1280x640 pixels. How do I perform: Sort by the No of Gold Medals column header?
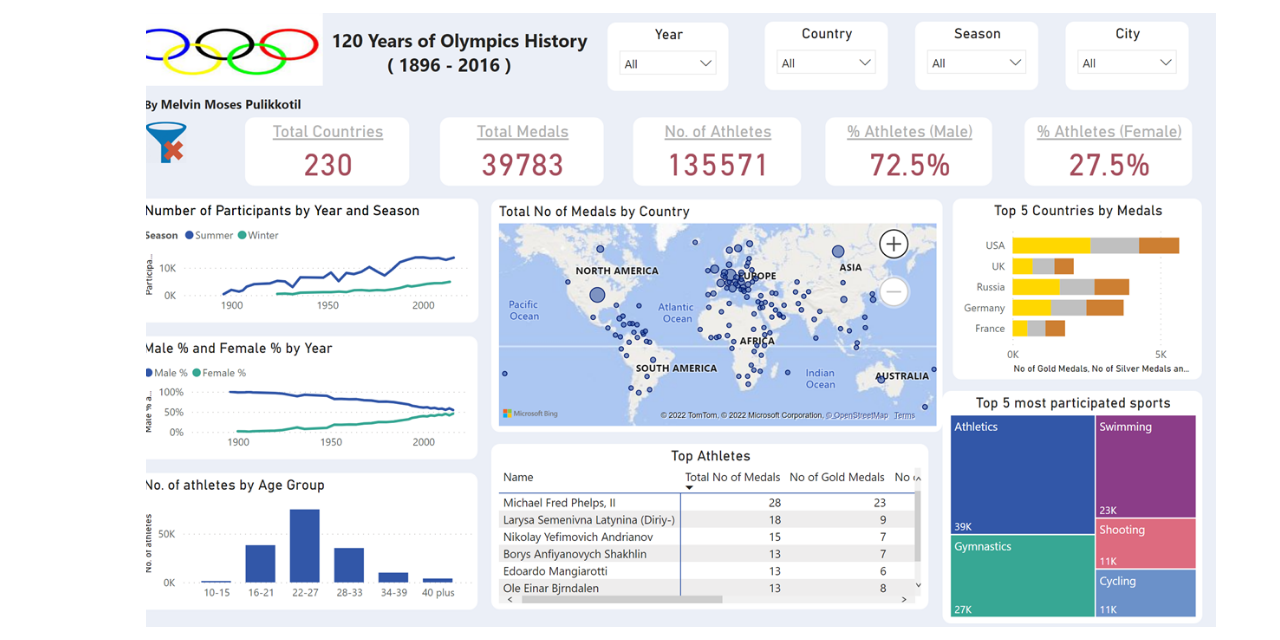point(836,477)
